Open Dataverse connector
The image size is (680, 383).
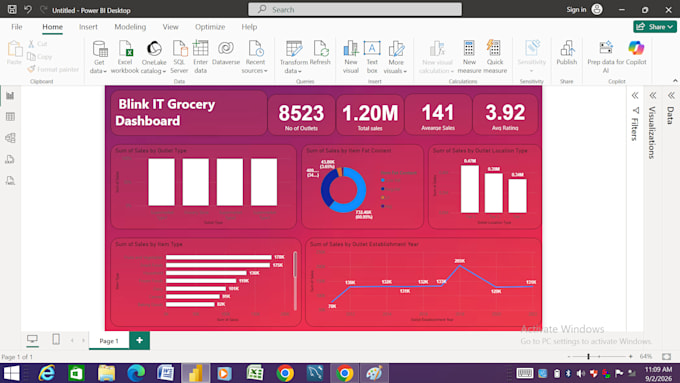[226, 53]
